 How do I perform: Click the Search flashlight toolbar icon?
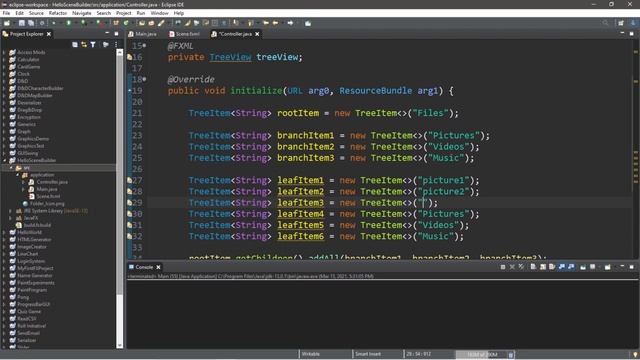click(x=161, y=23)
